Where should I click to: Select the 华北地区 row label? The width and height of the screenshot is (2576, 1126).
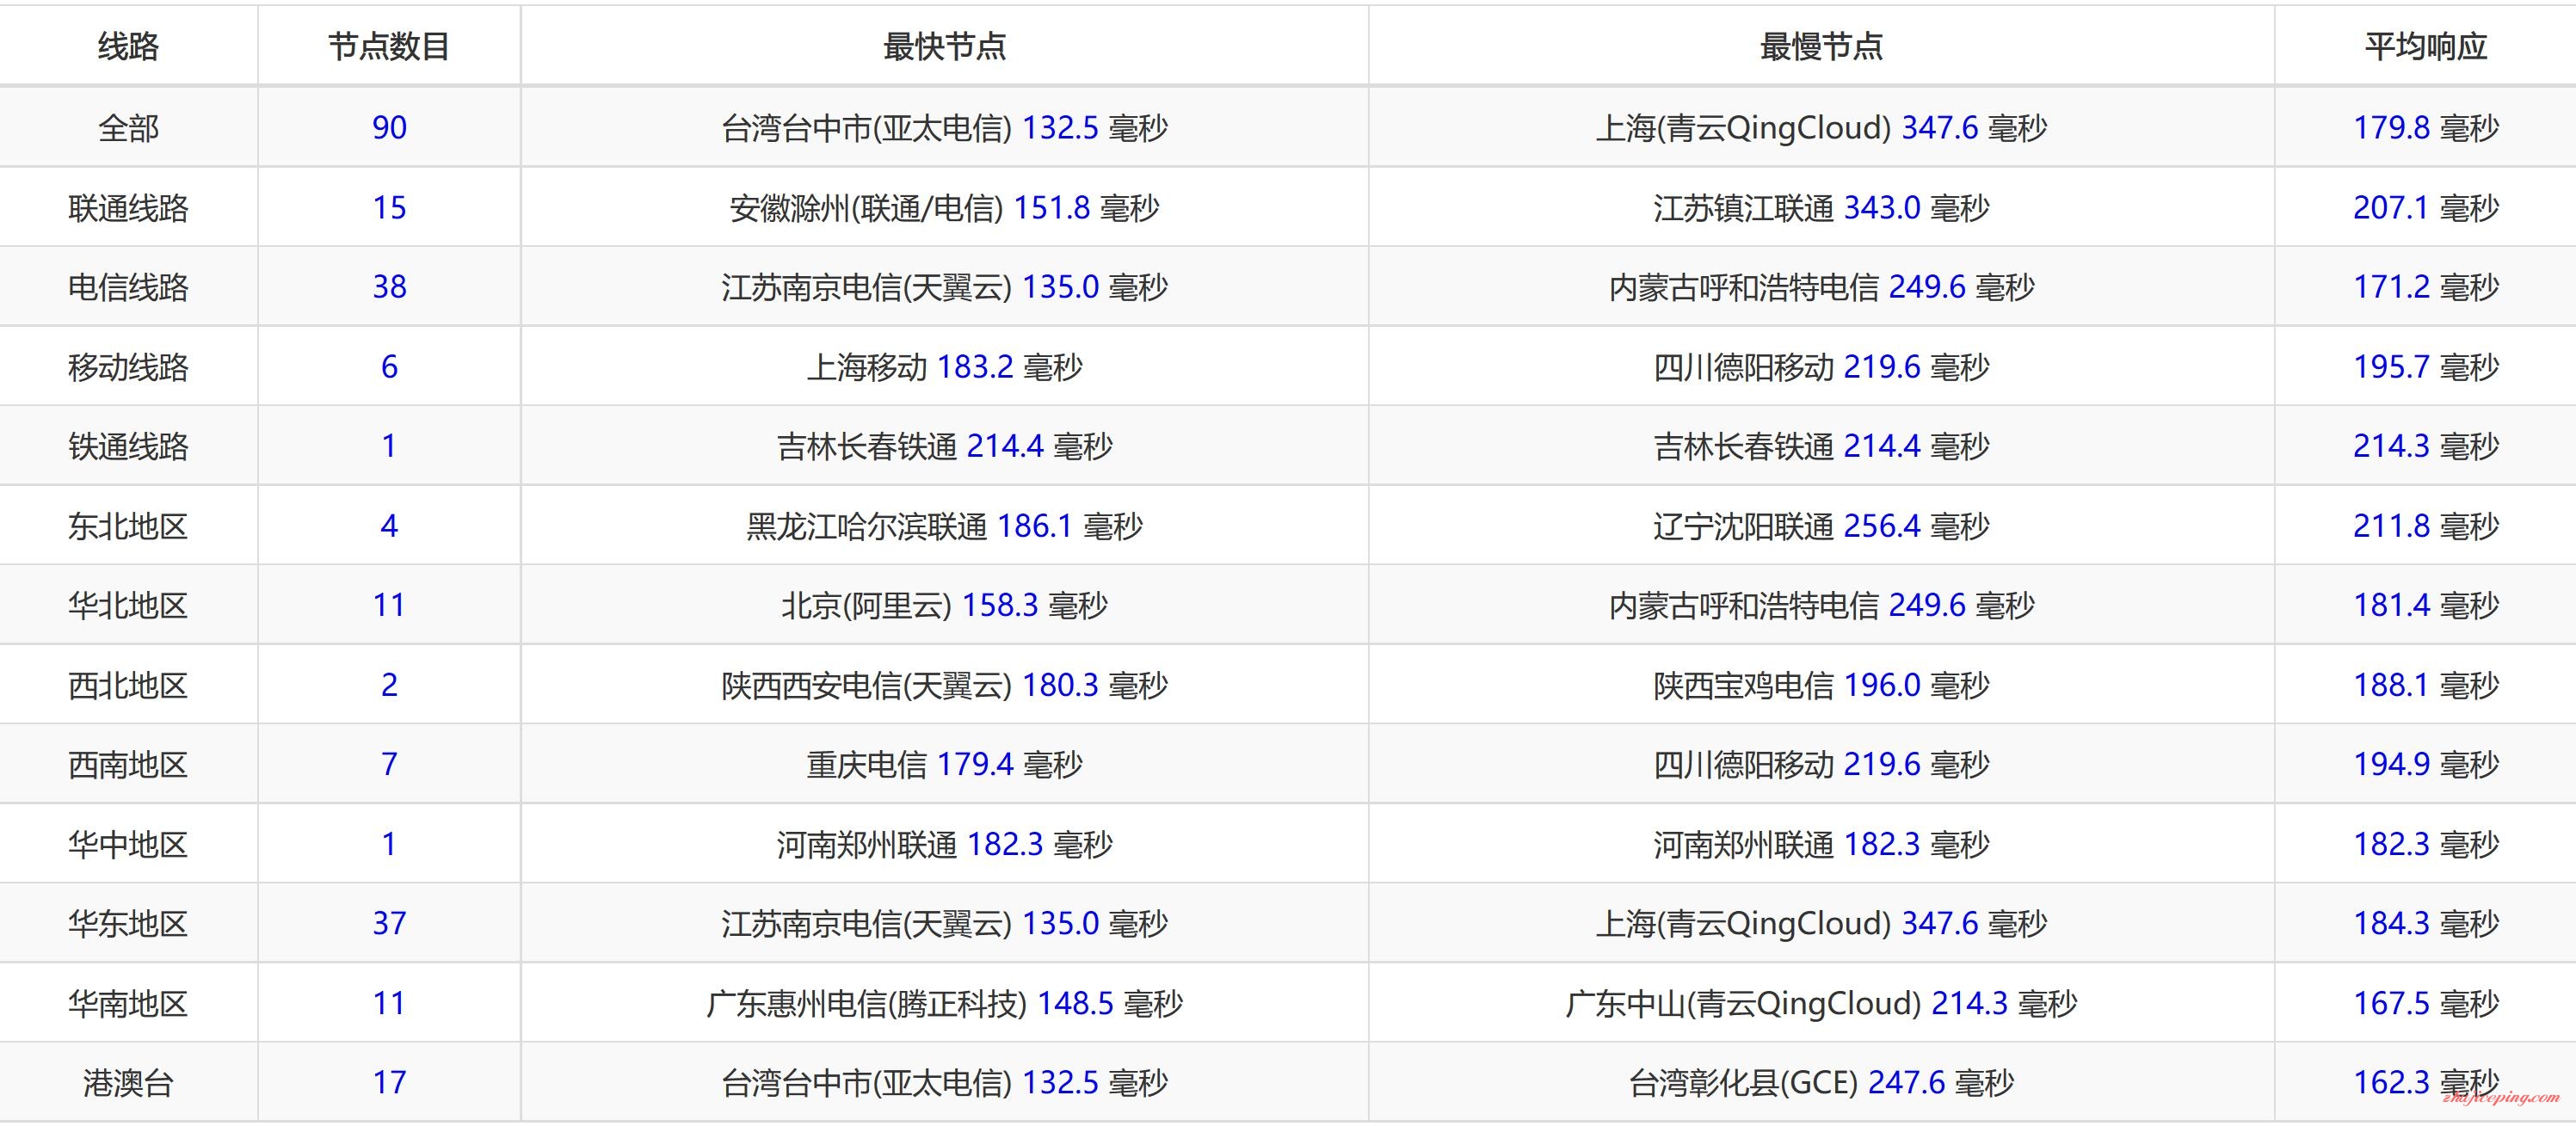coord(128,605)
